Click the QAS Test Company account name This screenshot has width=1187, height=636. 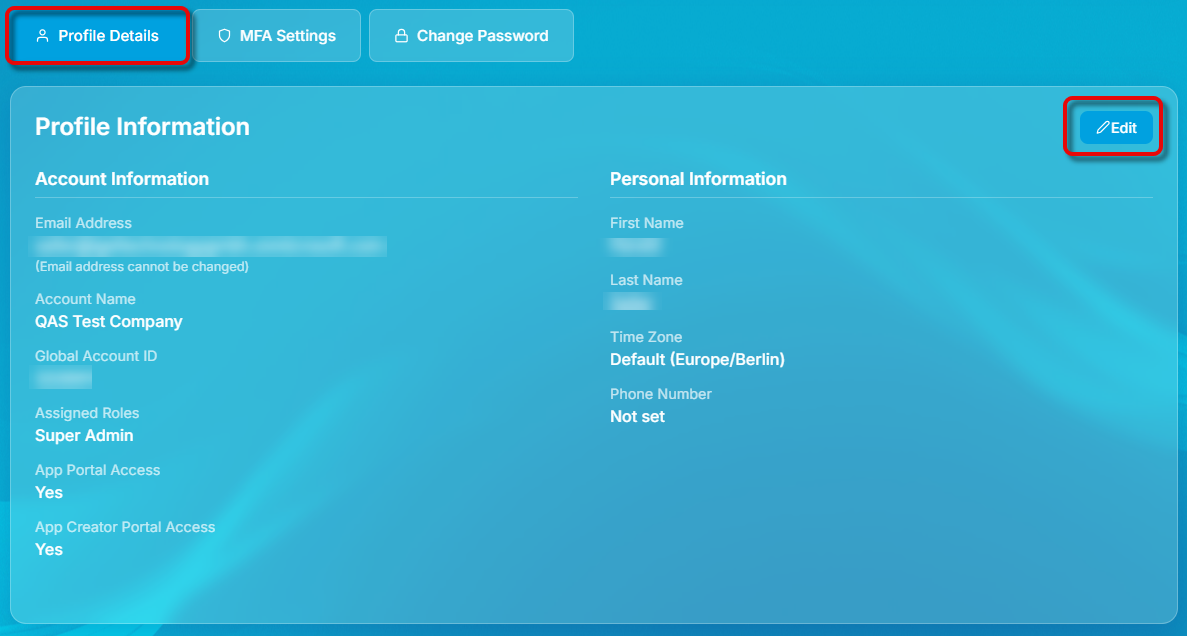click(109, 322)
